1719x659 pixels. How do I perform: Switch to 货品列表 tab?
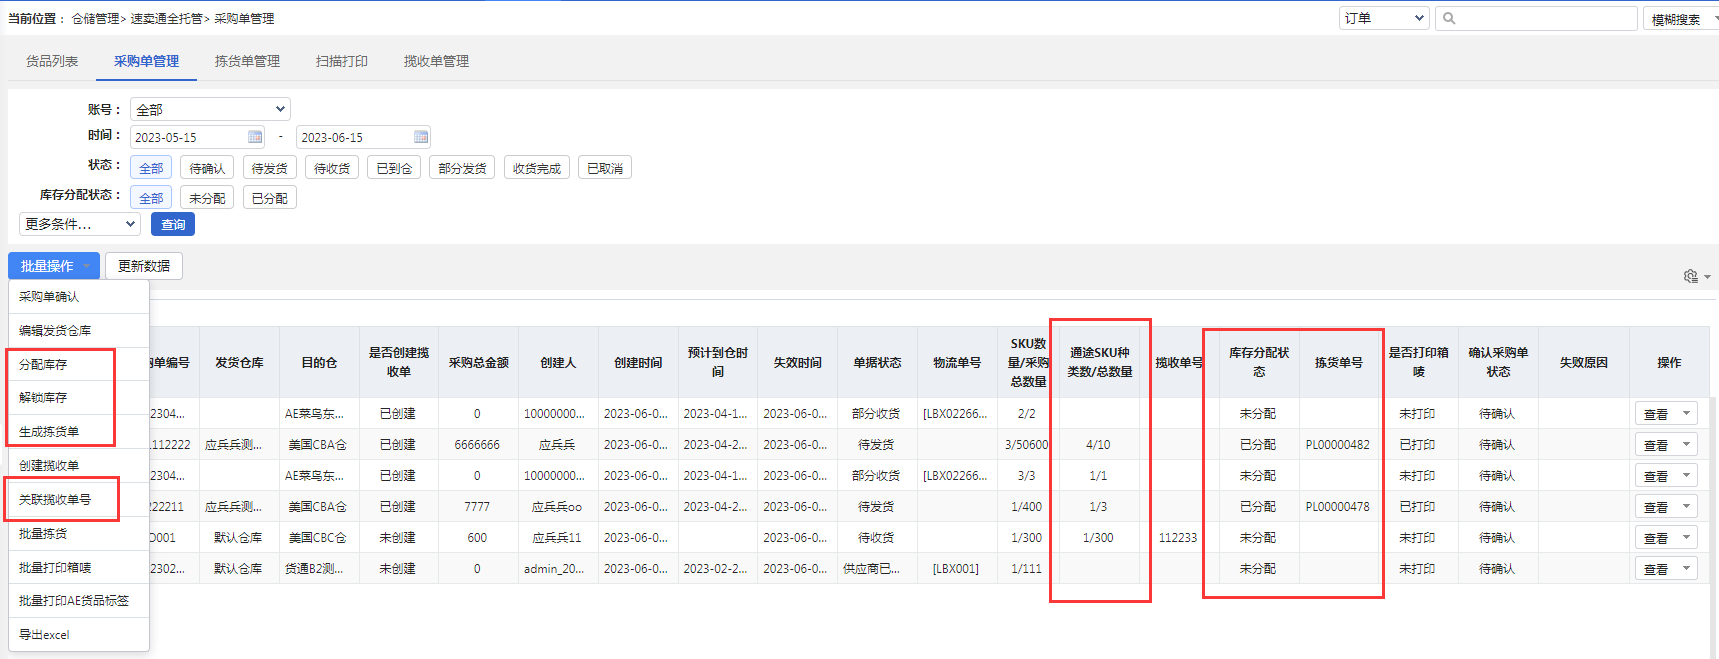[x=52, y=61]
